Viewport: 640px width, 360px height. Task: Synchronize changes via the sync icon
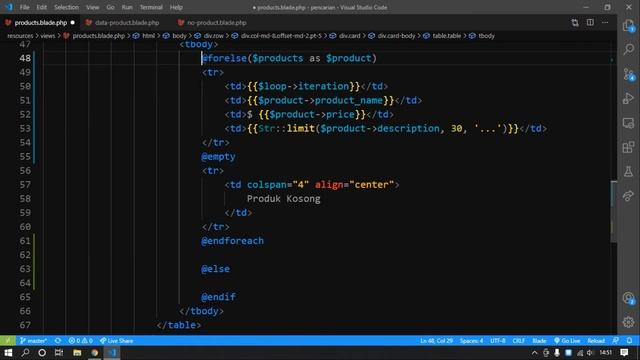tap(58, 341)
